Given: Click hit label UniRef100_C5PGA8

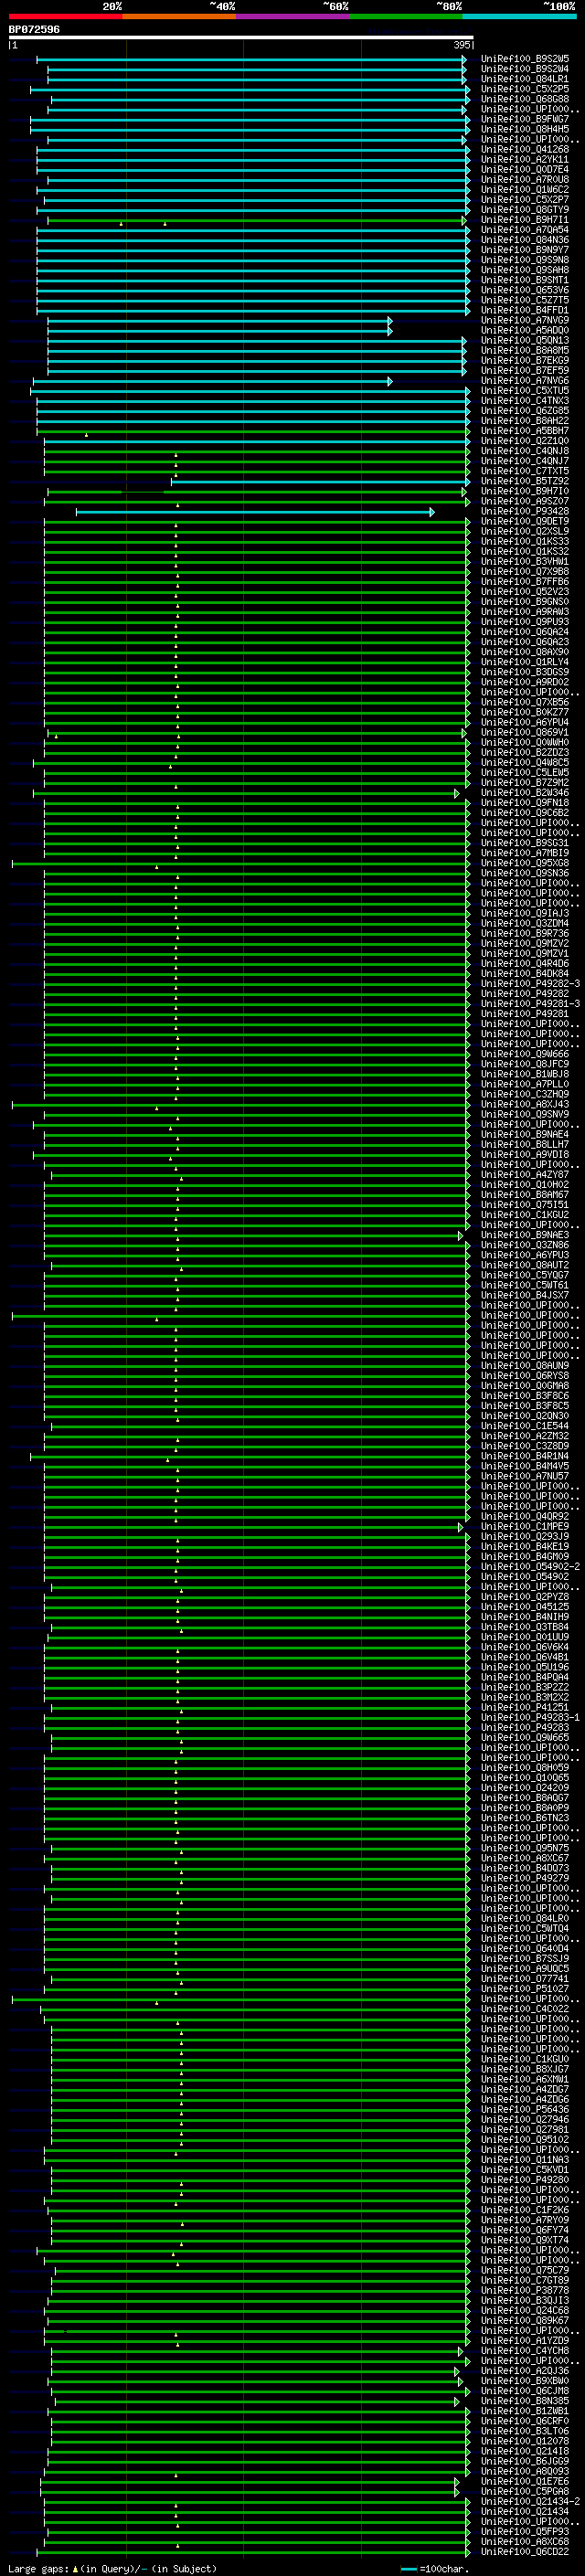Looking at the screenshot, I should (525, 2491).
